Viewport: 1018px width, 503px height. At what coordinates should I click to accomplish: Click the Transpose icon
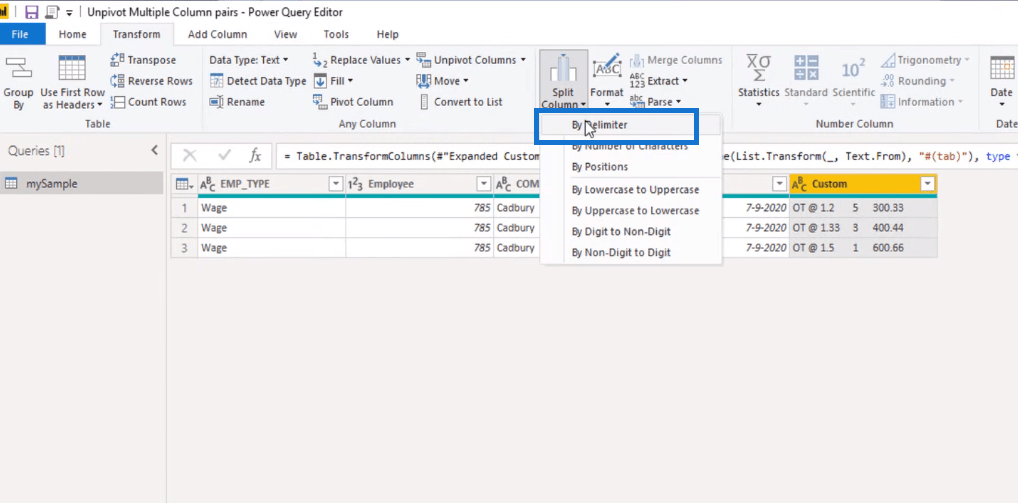click(x=118, y=60)
